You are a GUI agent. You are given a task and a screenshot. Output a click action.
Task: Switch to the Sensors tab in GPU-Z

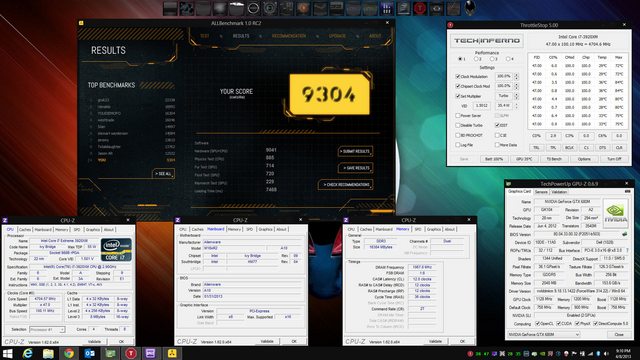pyautogui.click(x=541, y=192)
